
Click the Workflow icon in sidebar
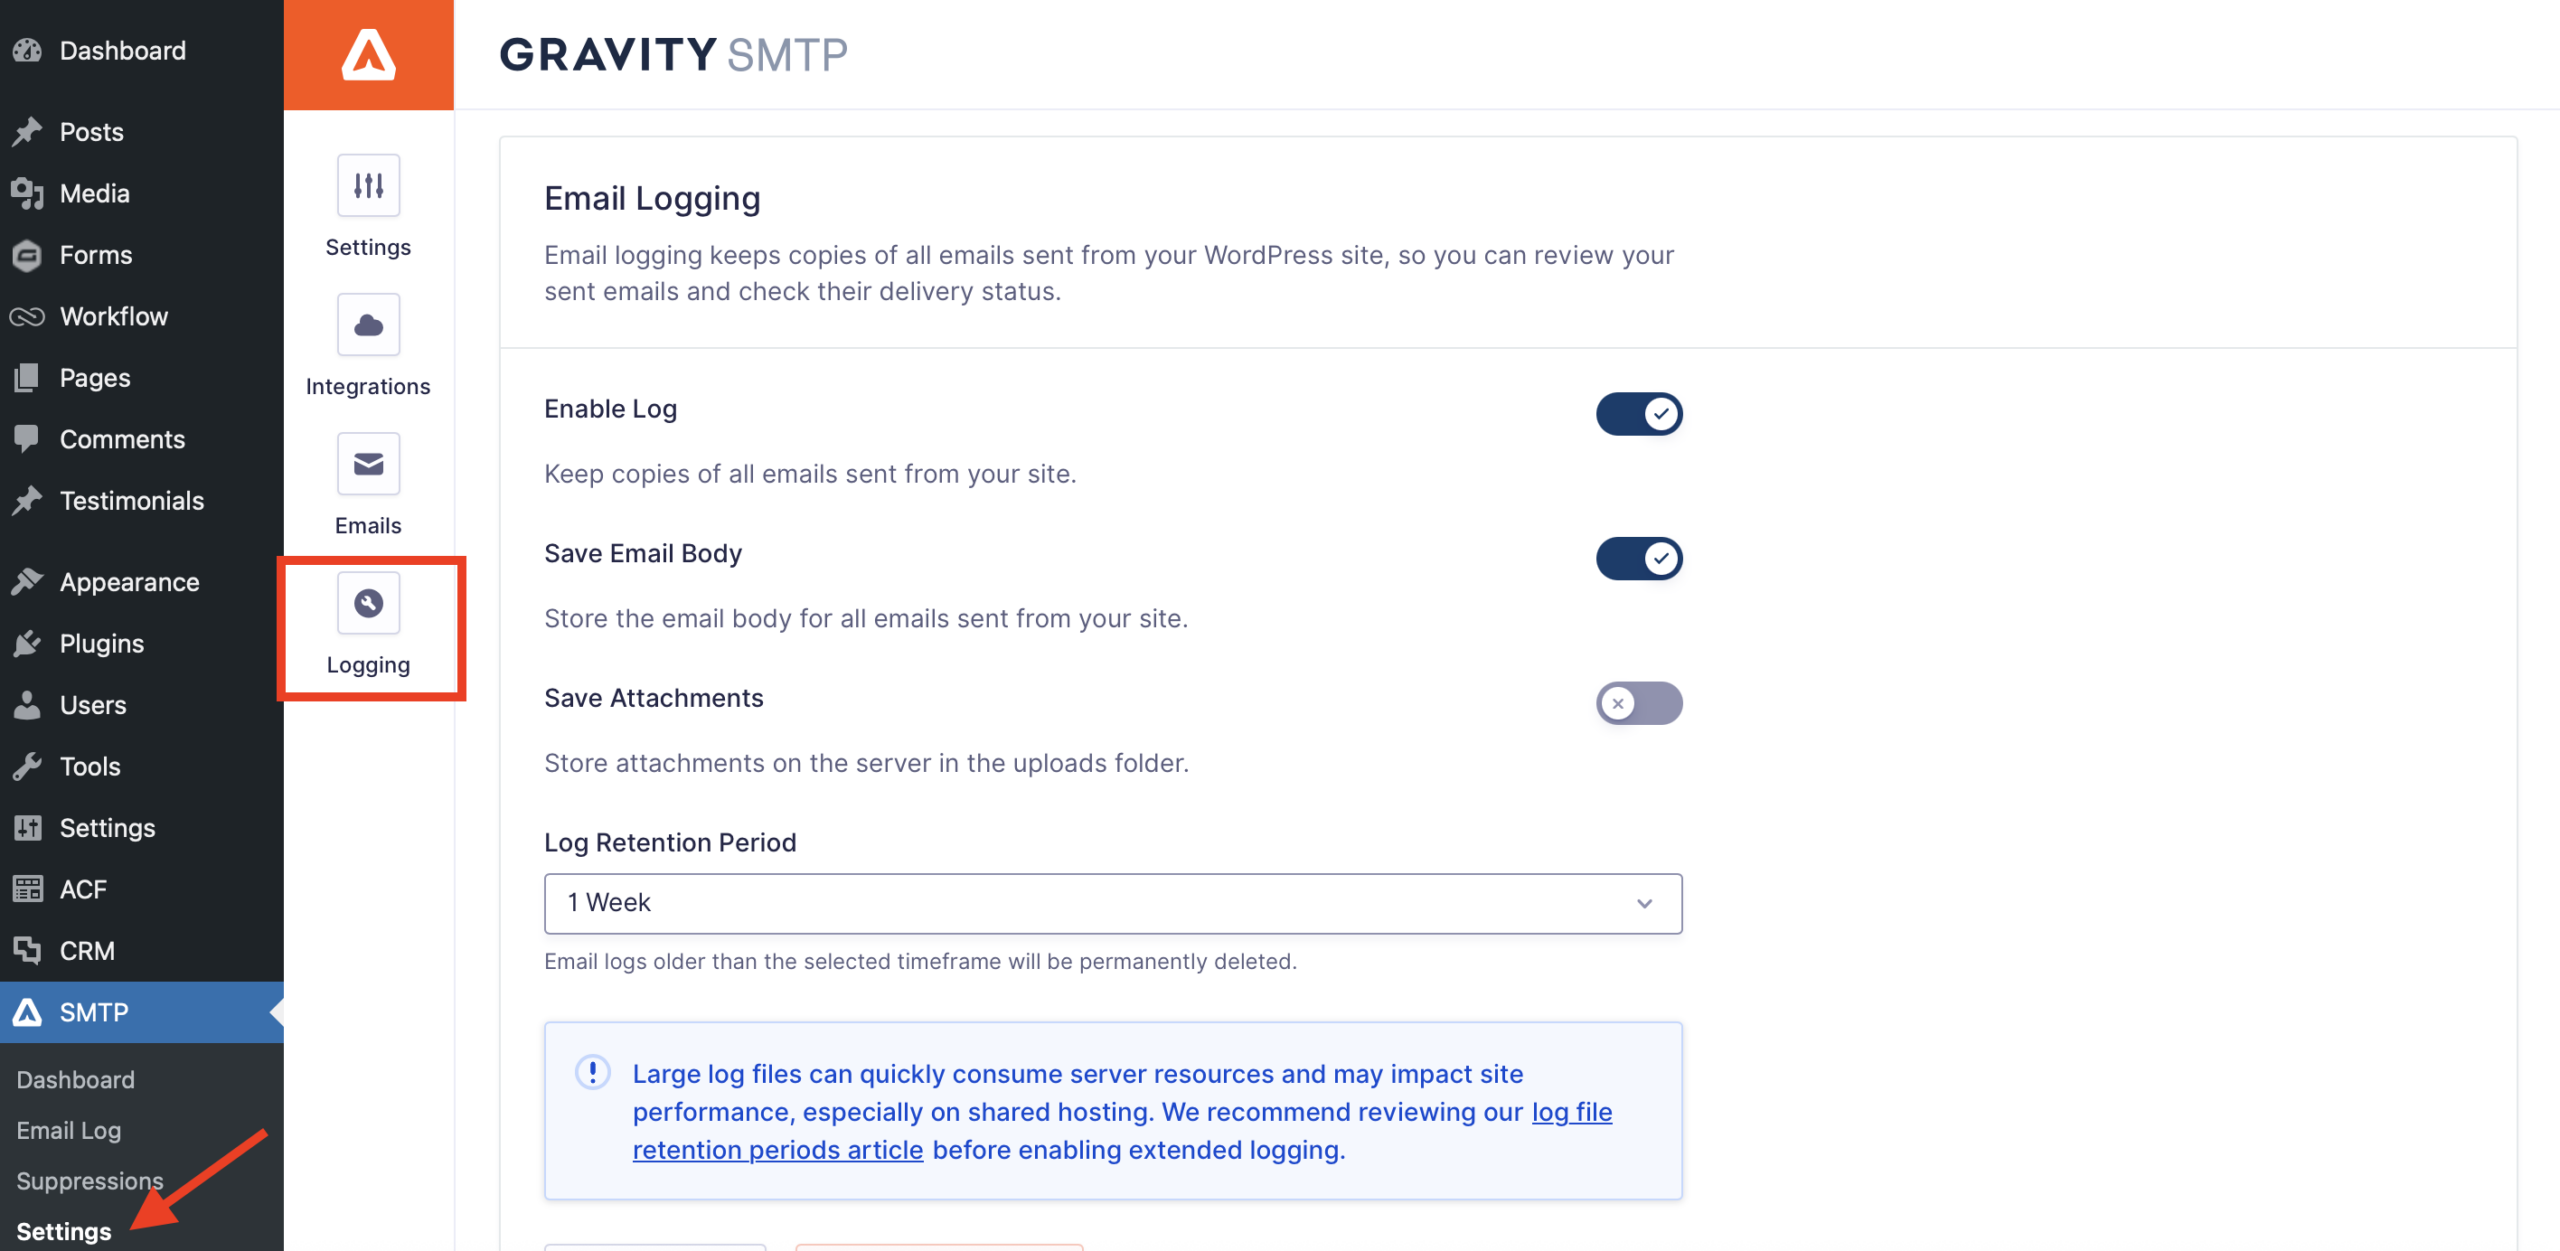point(27,317)
